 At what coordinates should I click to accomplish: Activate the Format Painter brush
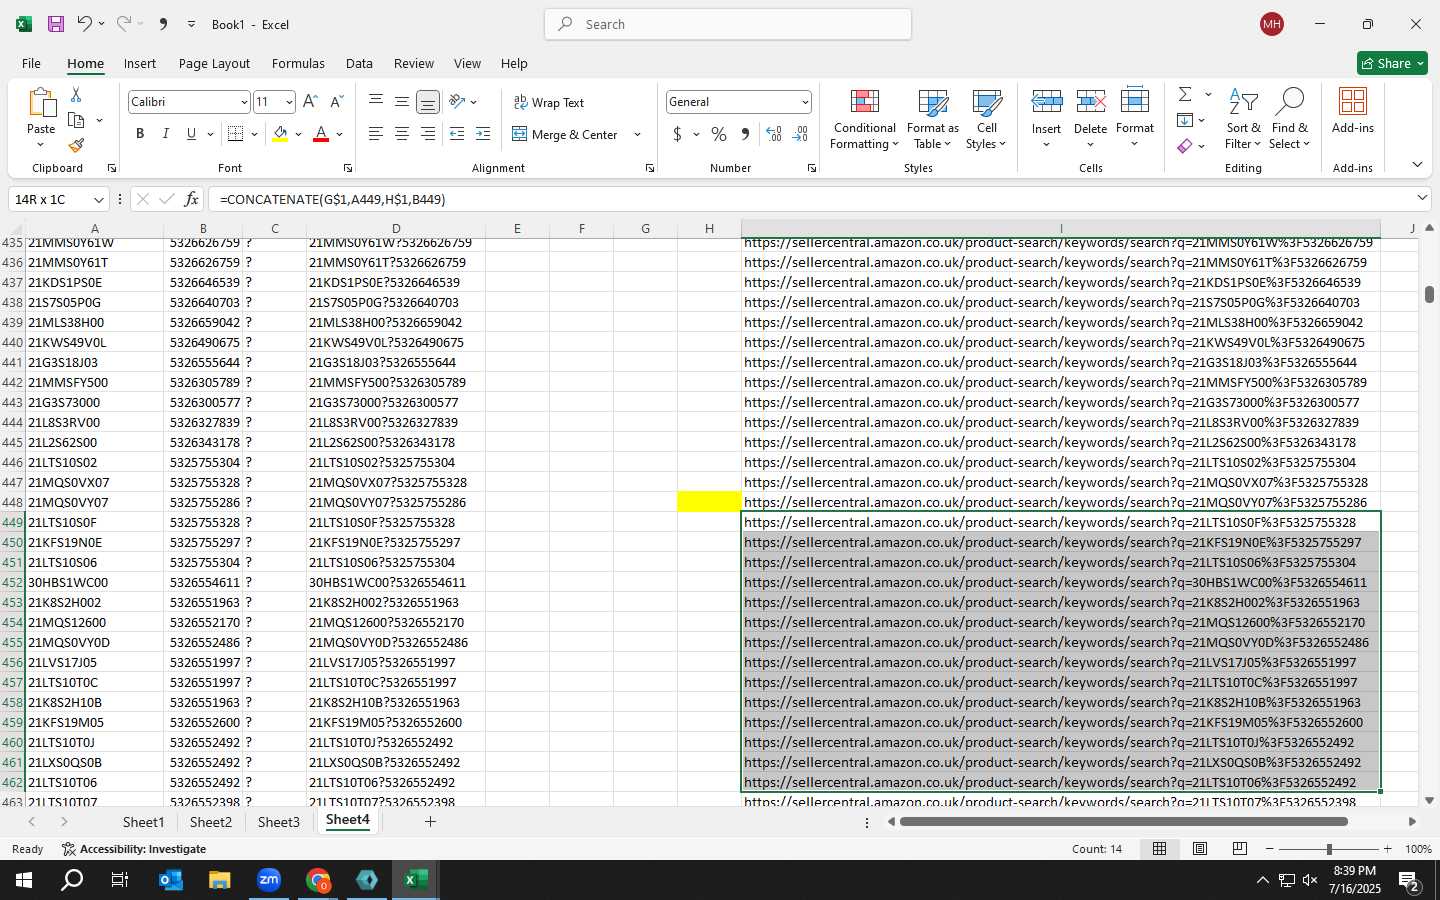(76, 145)
